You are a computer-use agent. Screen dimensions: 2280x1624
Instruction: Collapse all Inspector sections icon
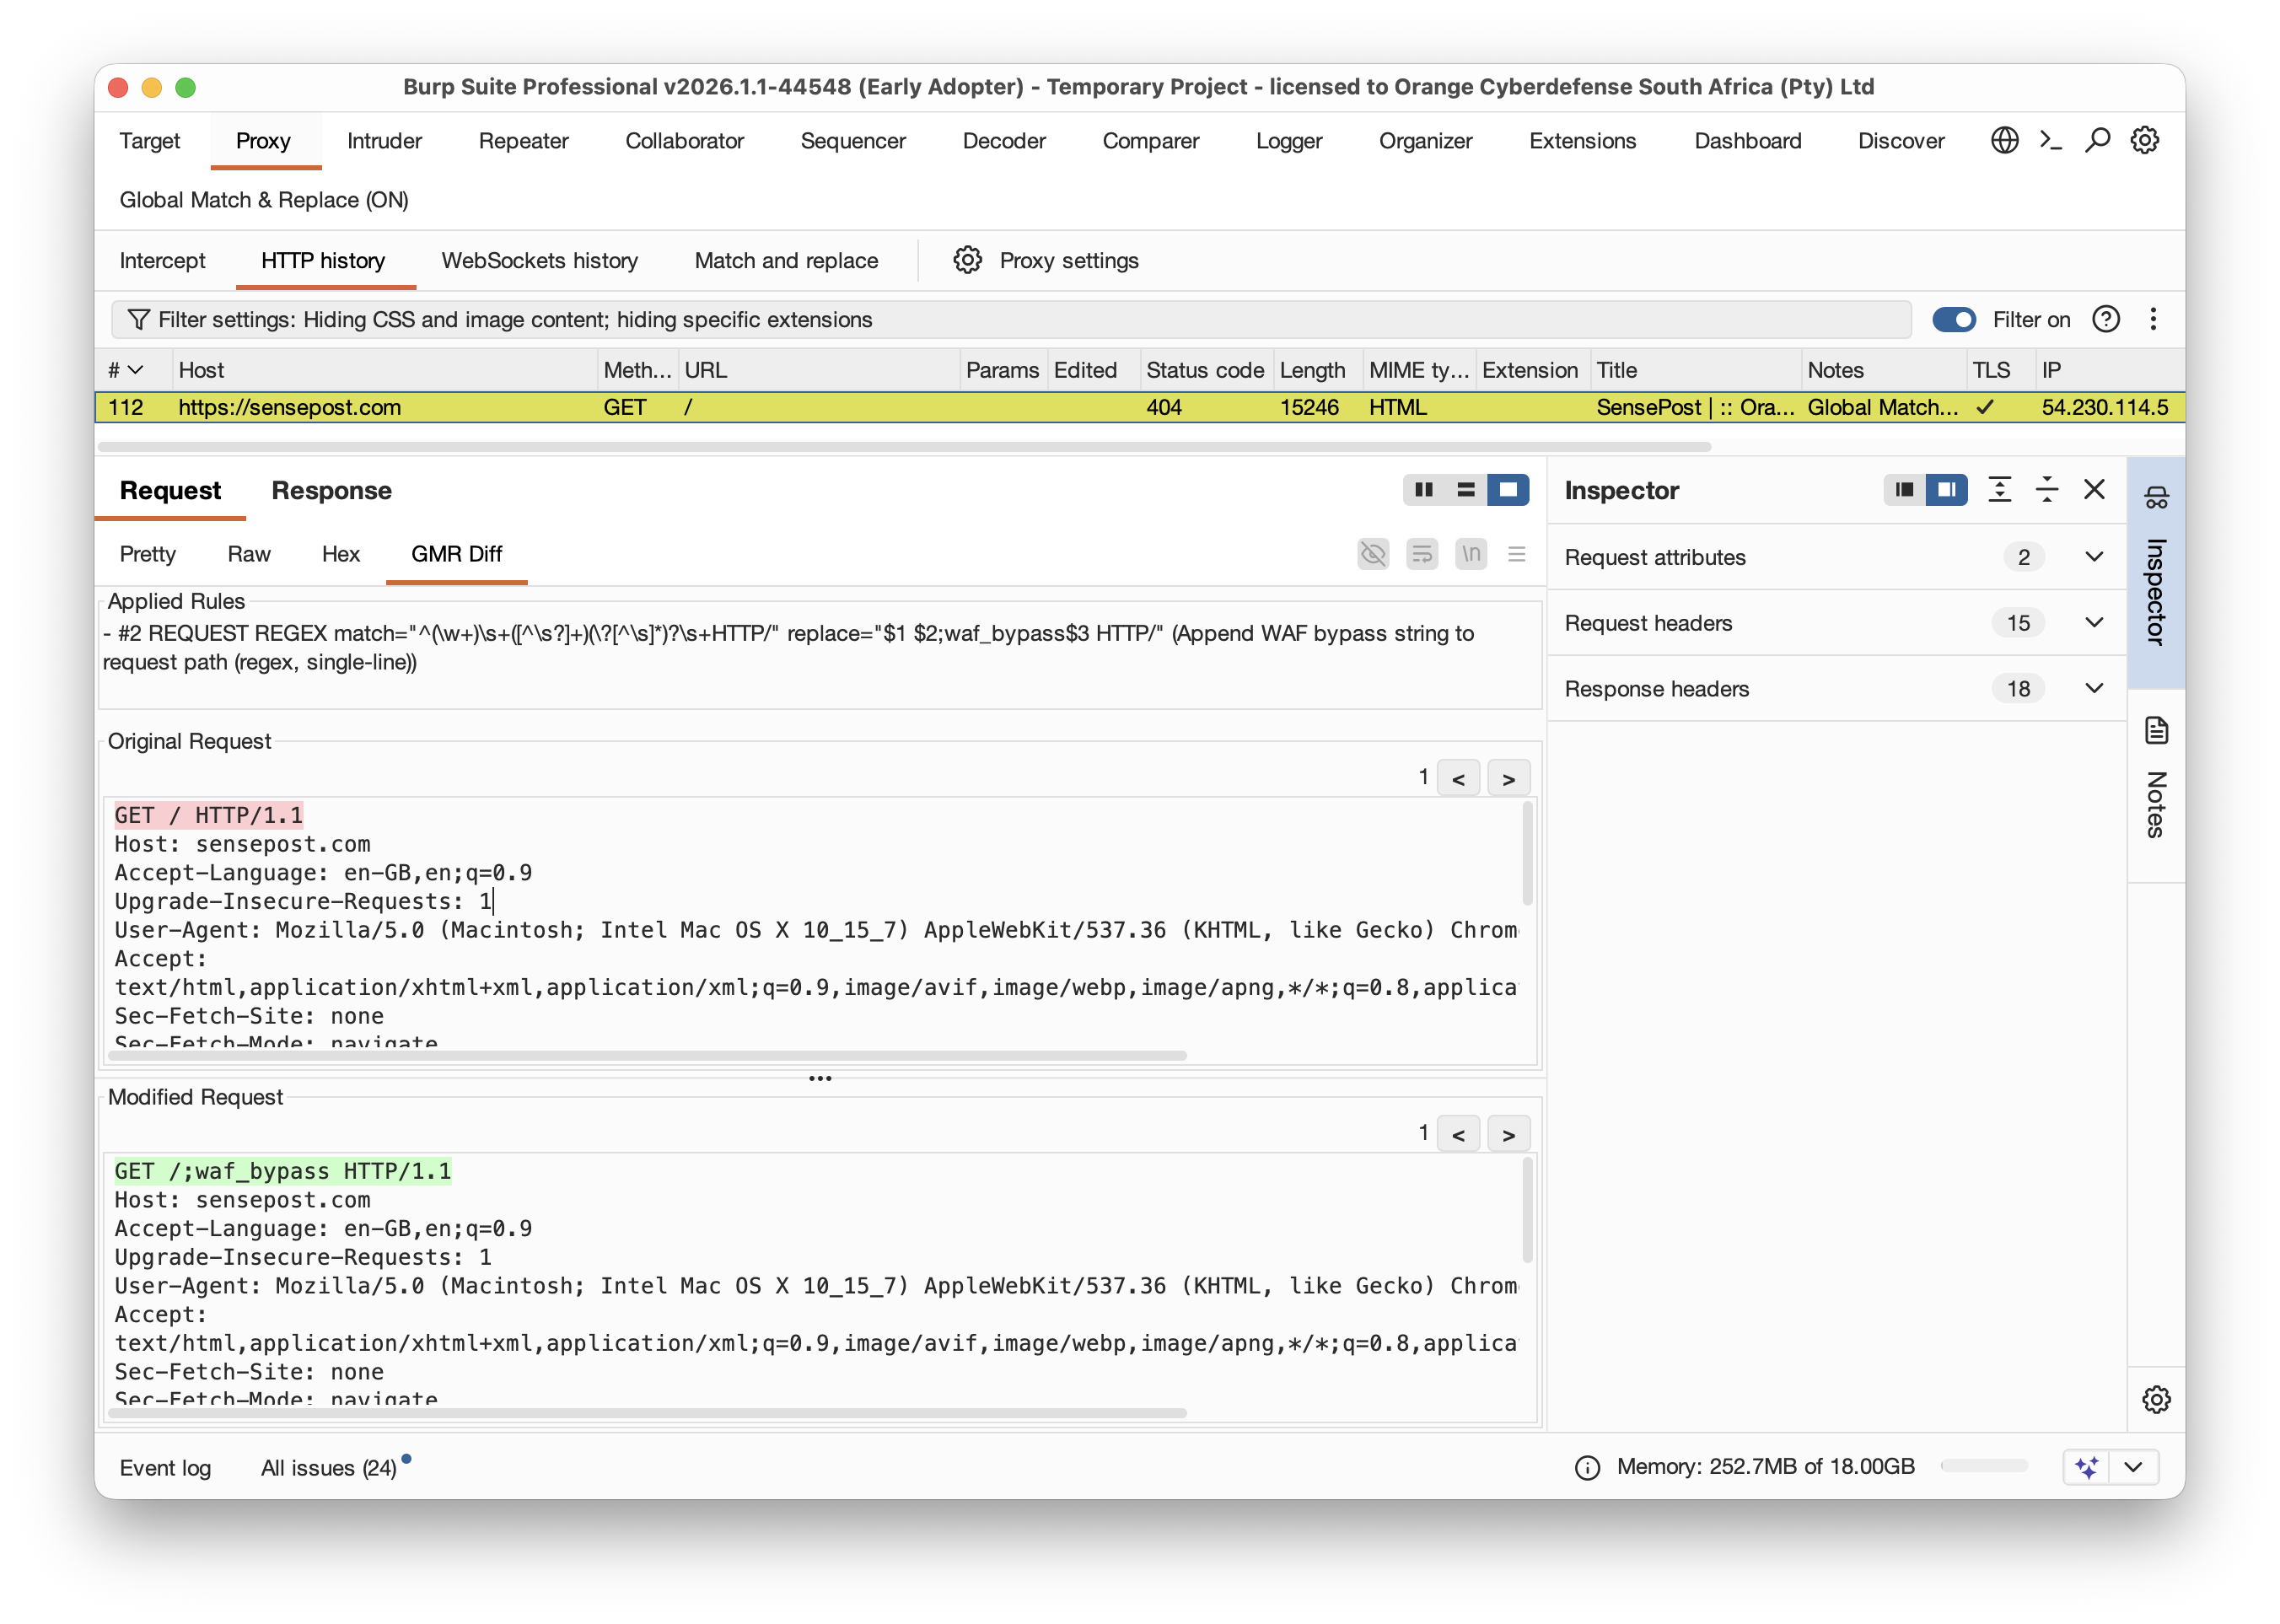pyautogui.click(x=2047, y=490)
